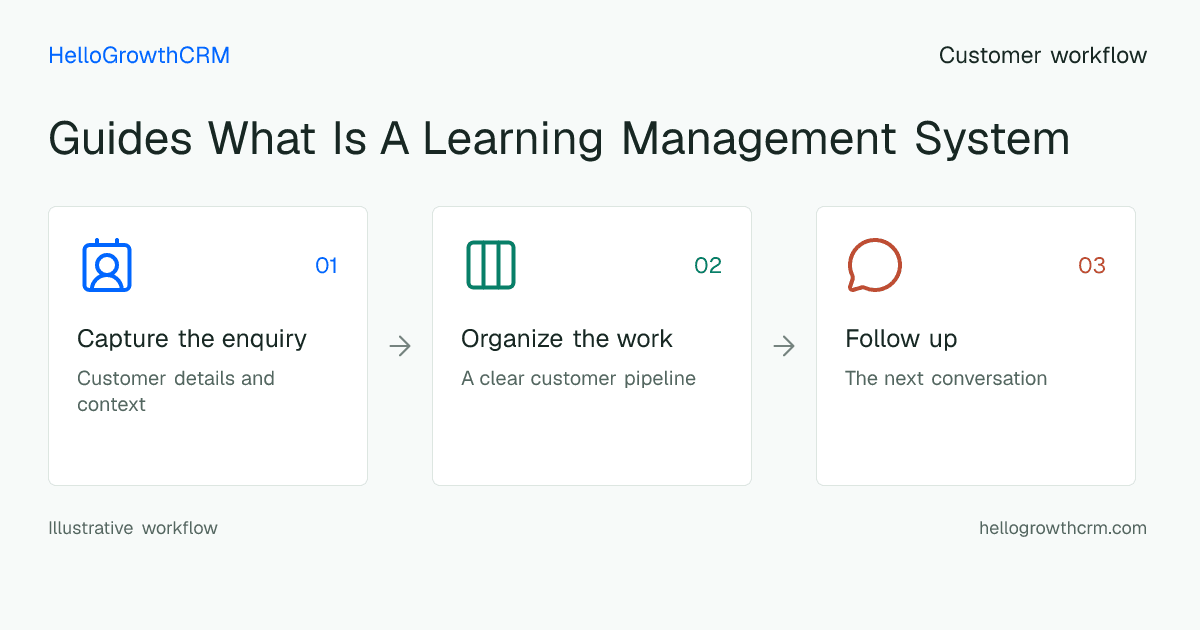
Task: Open the hellogrowthcrm.com footer link
Action: 1063,528
